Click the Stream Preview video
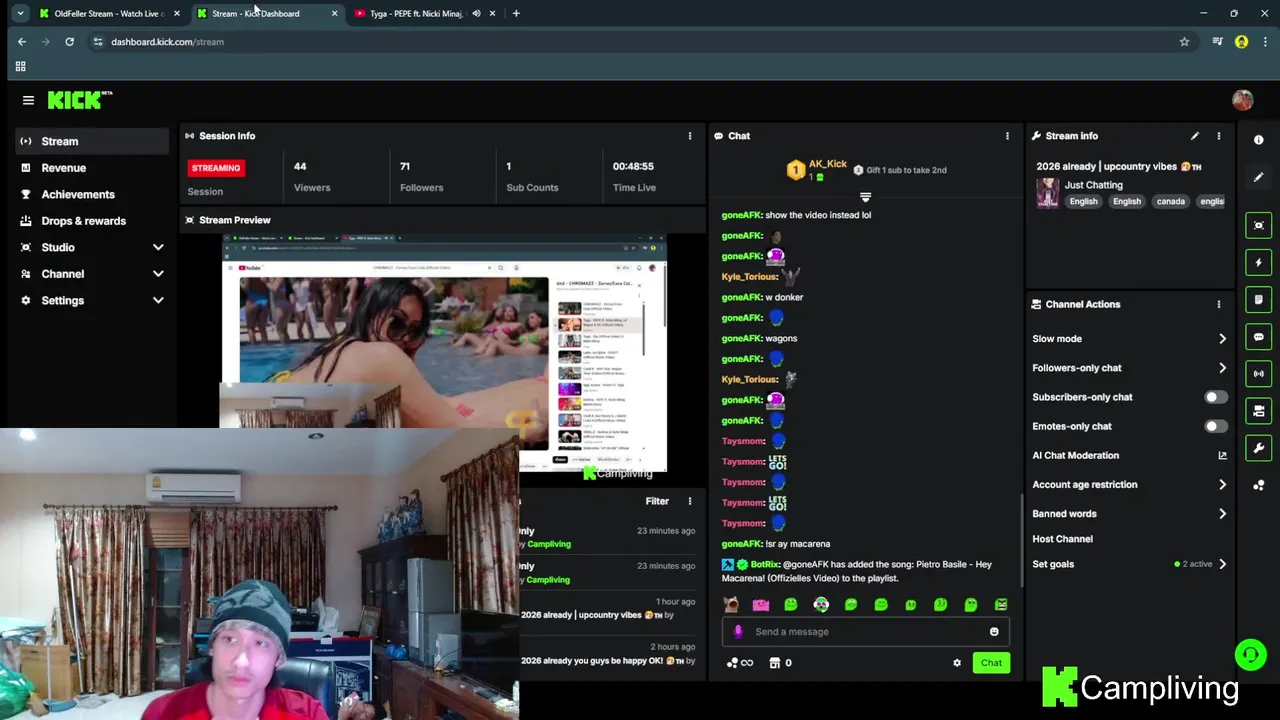The height and width of the screenshot is (720, 1280). coord(444,353)
